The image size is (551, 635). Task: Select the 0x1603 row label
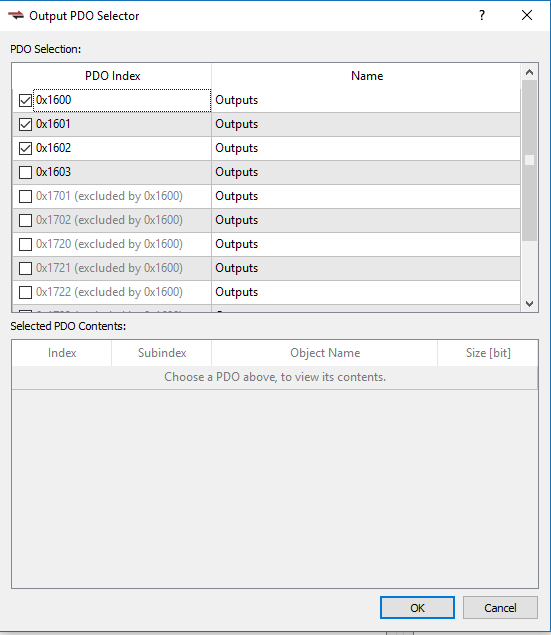[53, 172]
